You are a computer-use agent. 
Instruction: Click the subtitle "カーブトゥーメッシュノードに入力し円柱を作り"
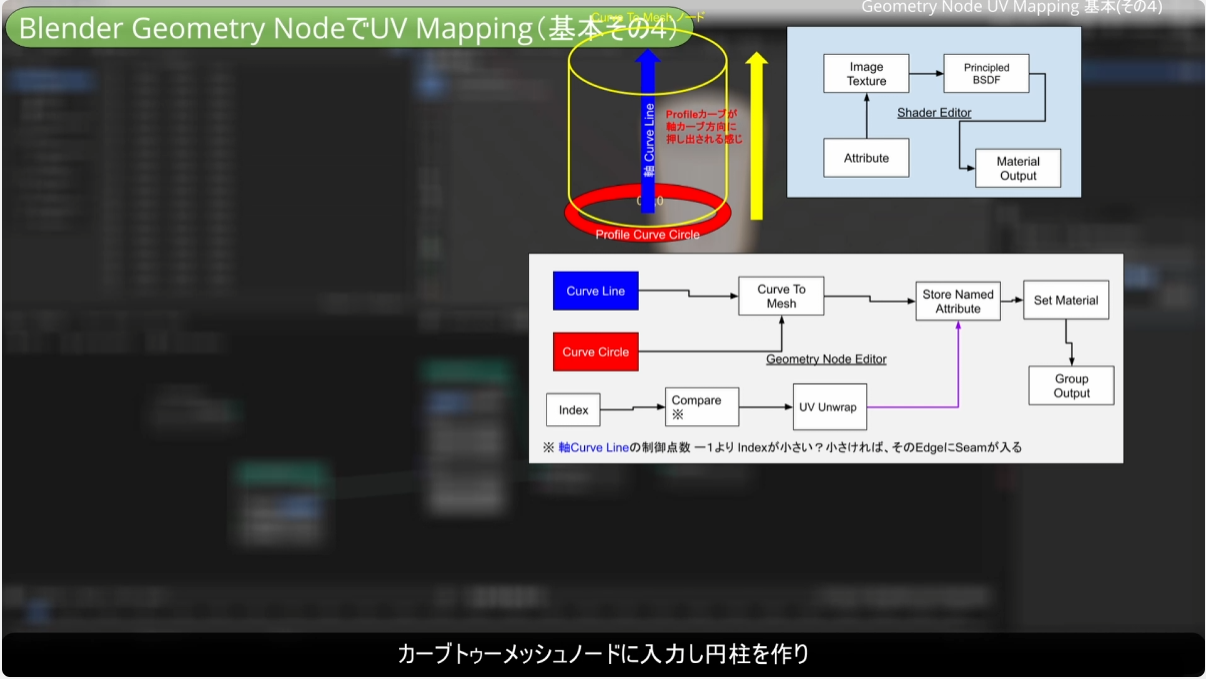(603, 655)
